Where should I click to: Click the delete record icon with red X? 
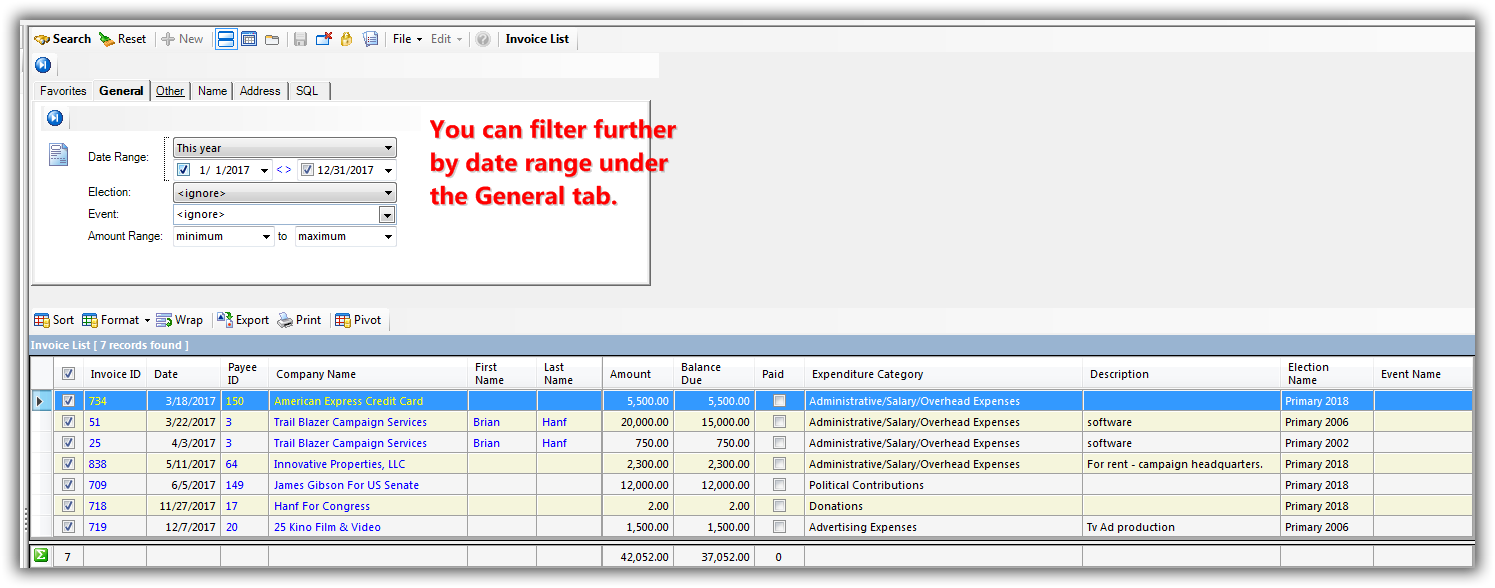click(x=323, y=39)
